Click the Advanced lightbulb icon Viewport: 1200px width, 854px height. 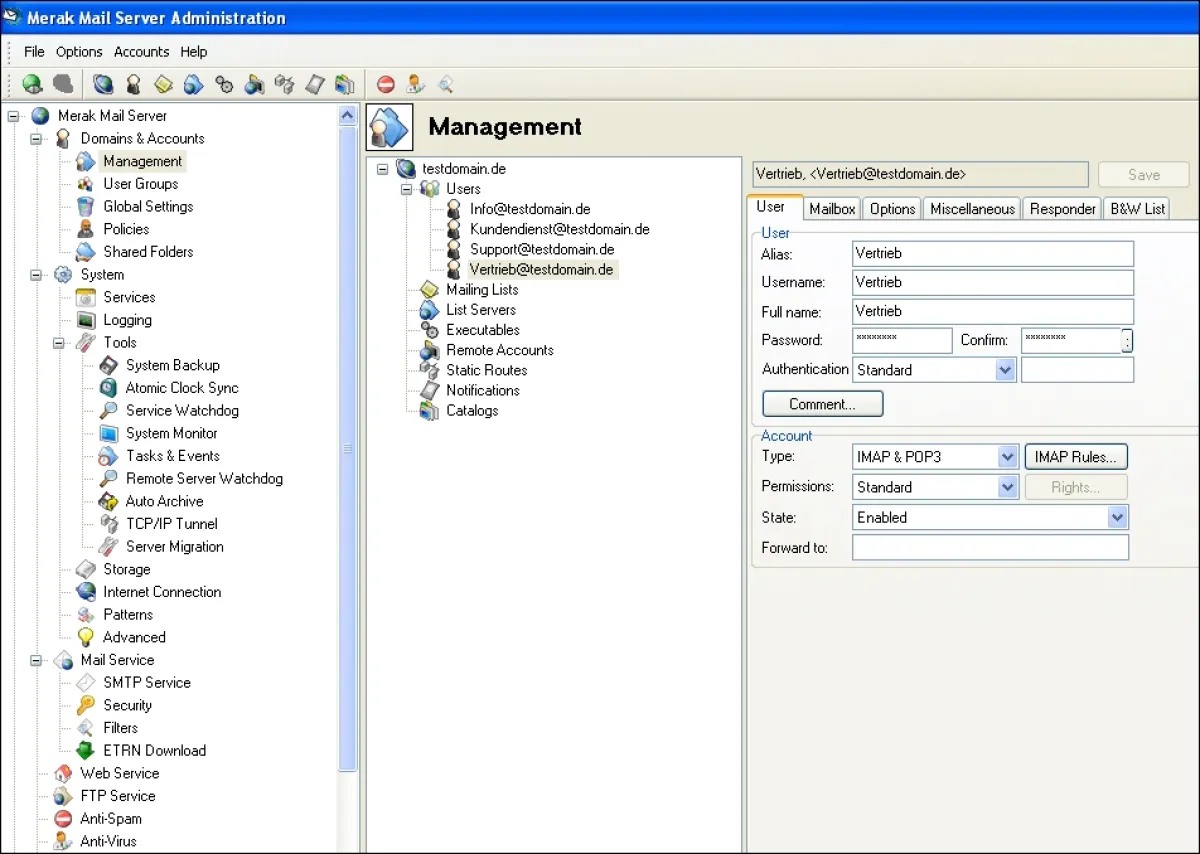pyautogui.click(x=86, y=637)
